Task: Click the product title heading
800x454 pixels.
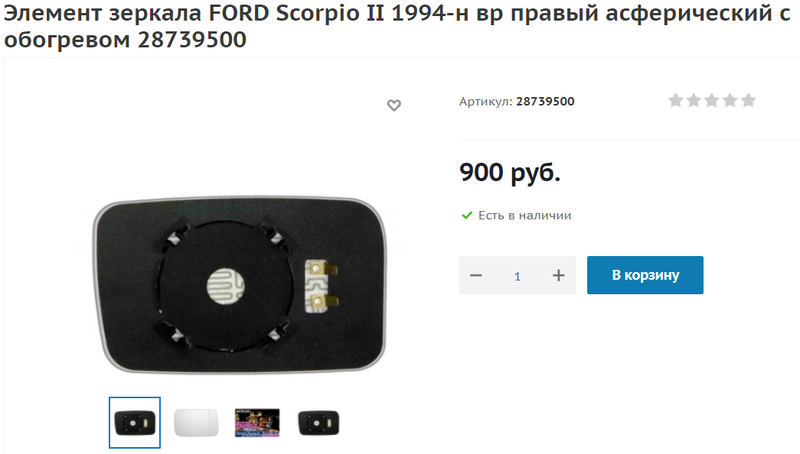Action: click(397, 26)
